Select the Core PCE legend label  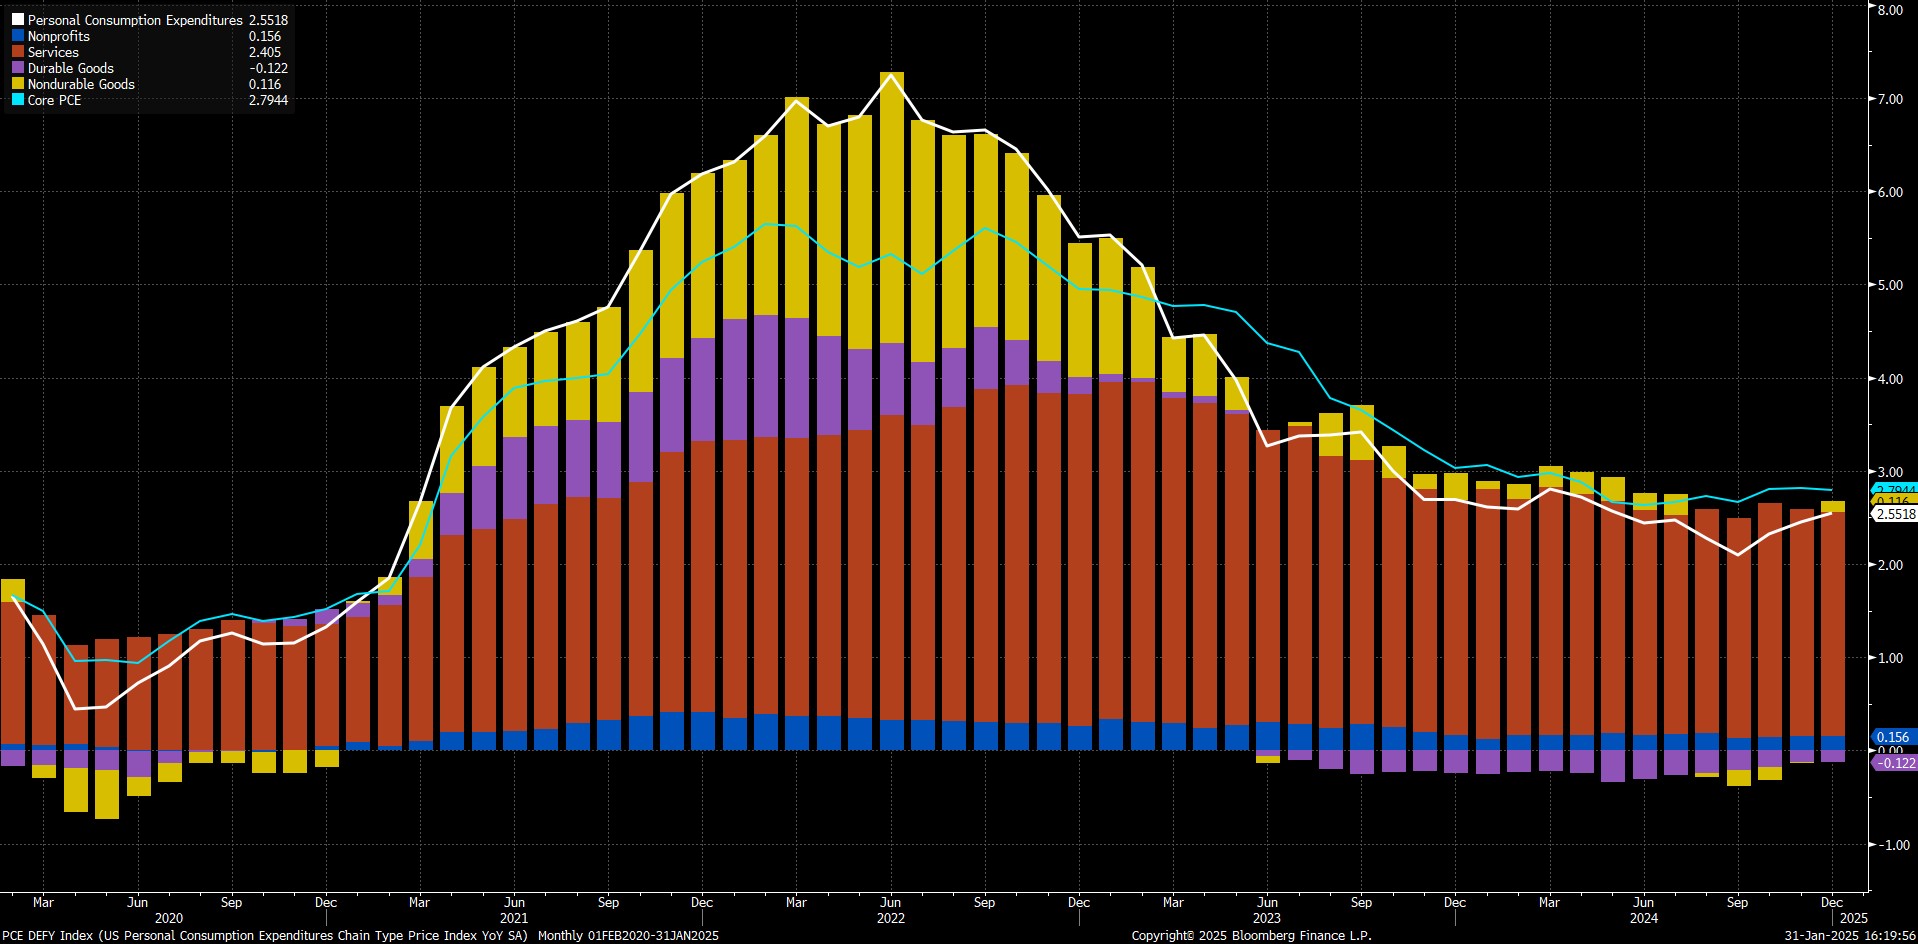click(55, 100)
